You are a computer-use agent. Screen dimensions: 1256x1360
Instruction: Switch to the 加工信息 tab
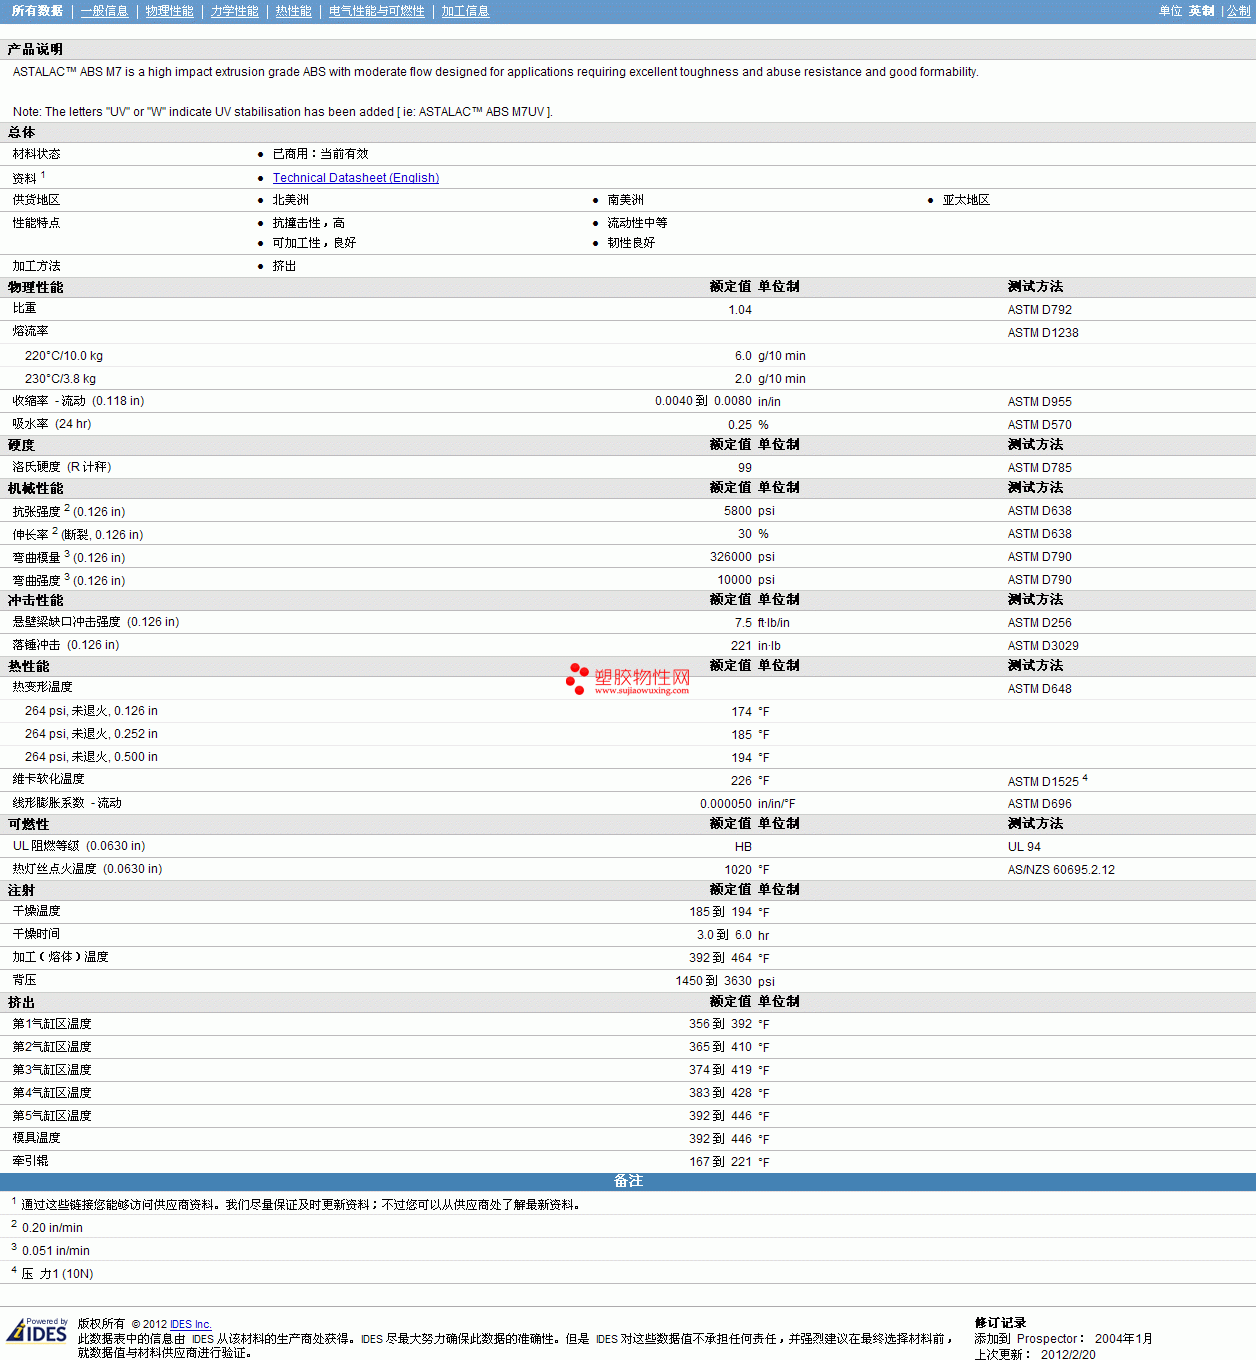point(466,11)
